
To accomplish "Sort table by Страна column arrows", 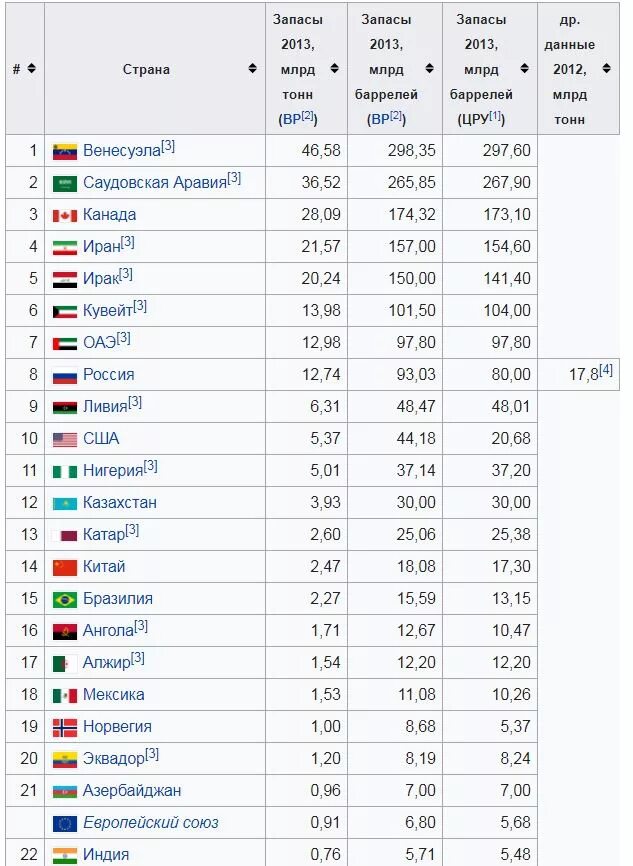I will point(252,68).
